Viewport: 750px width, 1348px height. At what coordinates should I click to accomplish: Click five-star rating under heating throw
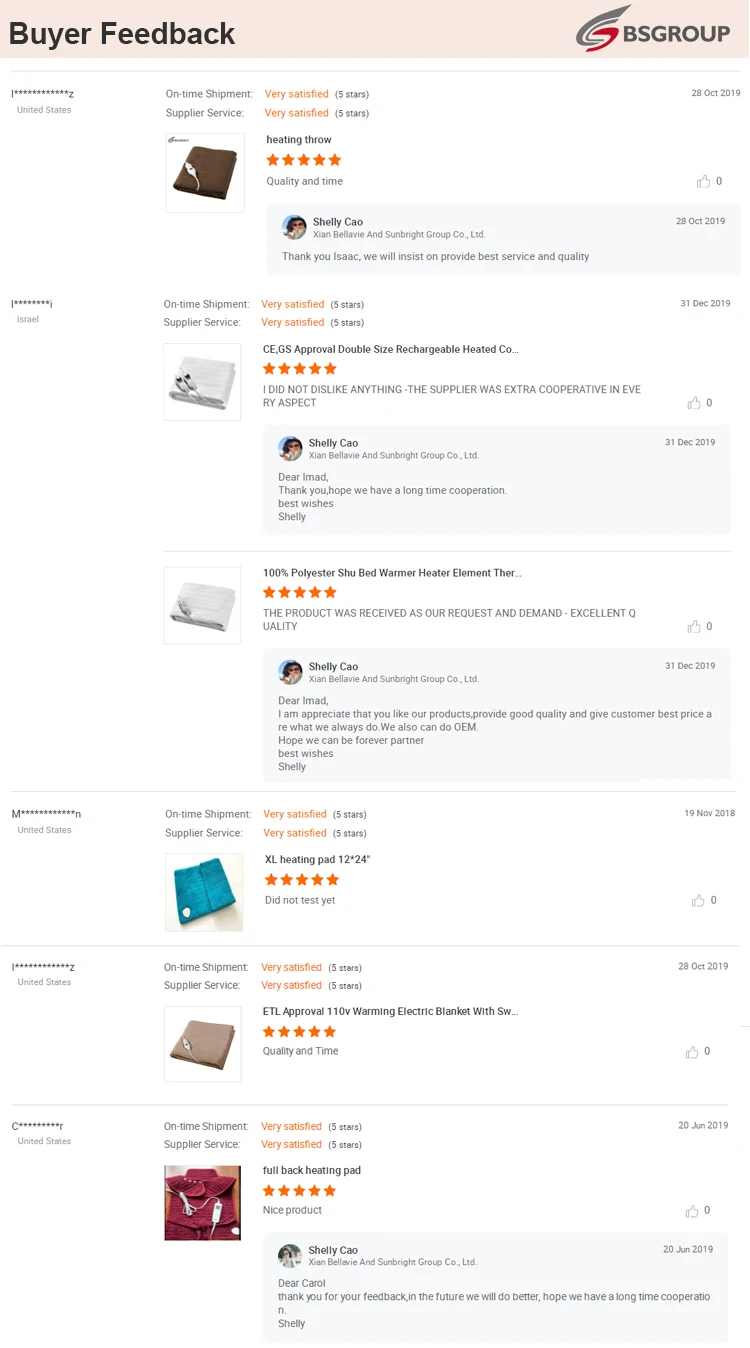pos(304,160)
